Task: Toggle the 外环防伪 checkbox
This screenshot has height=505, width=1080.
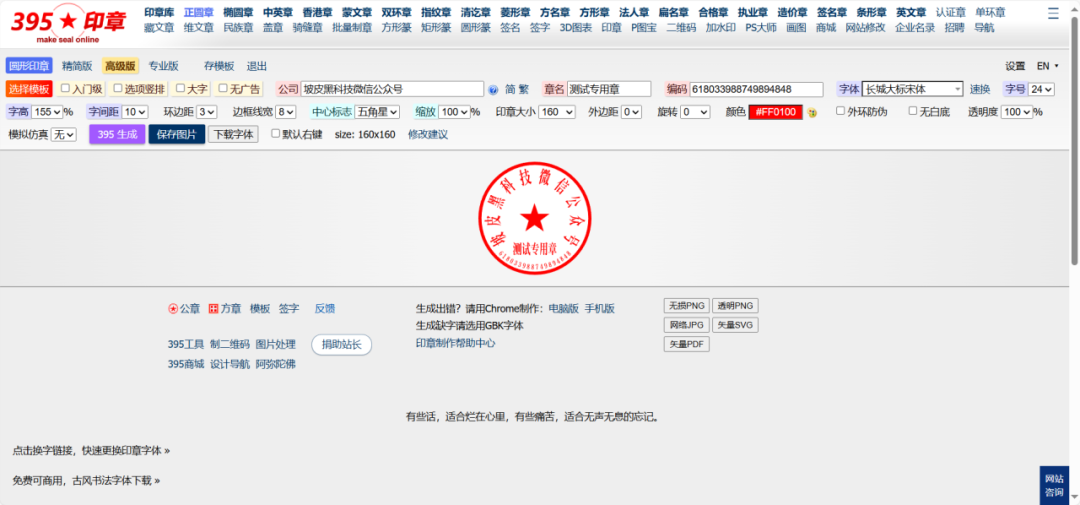Action: coord(840,111)
